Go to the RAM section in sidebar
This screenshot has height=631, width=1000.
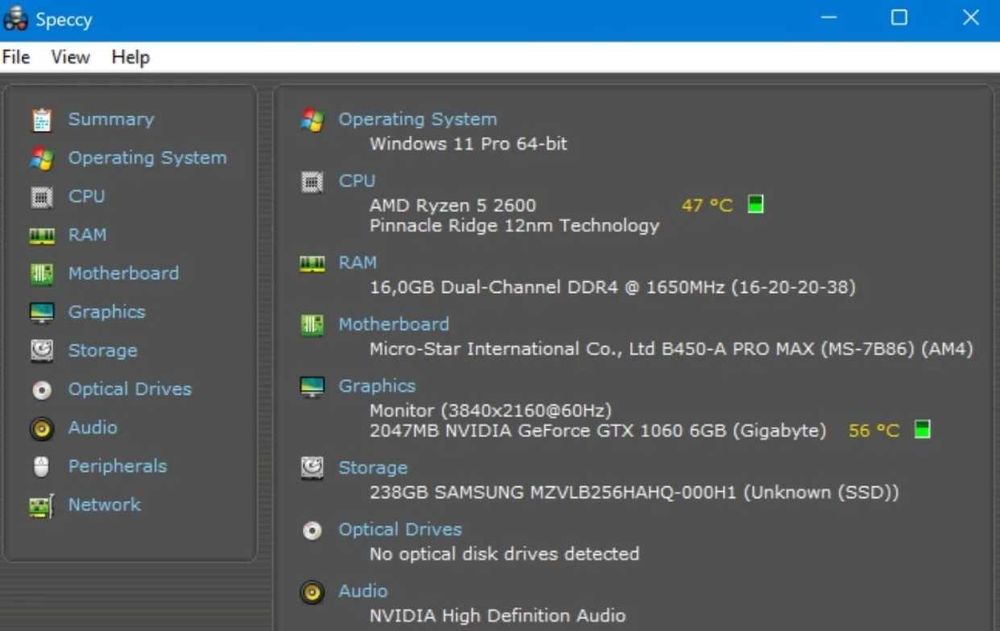87,235
